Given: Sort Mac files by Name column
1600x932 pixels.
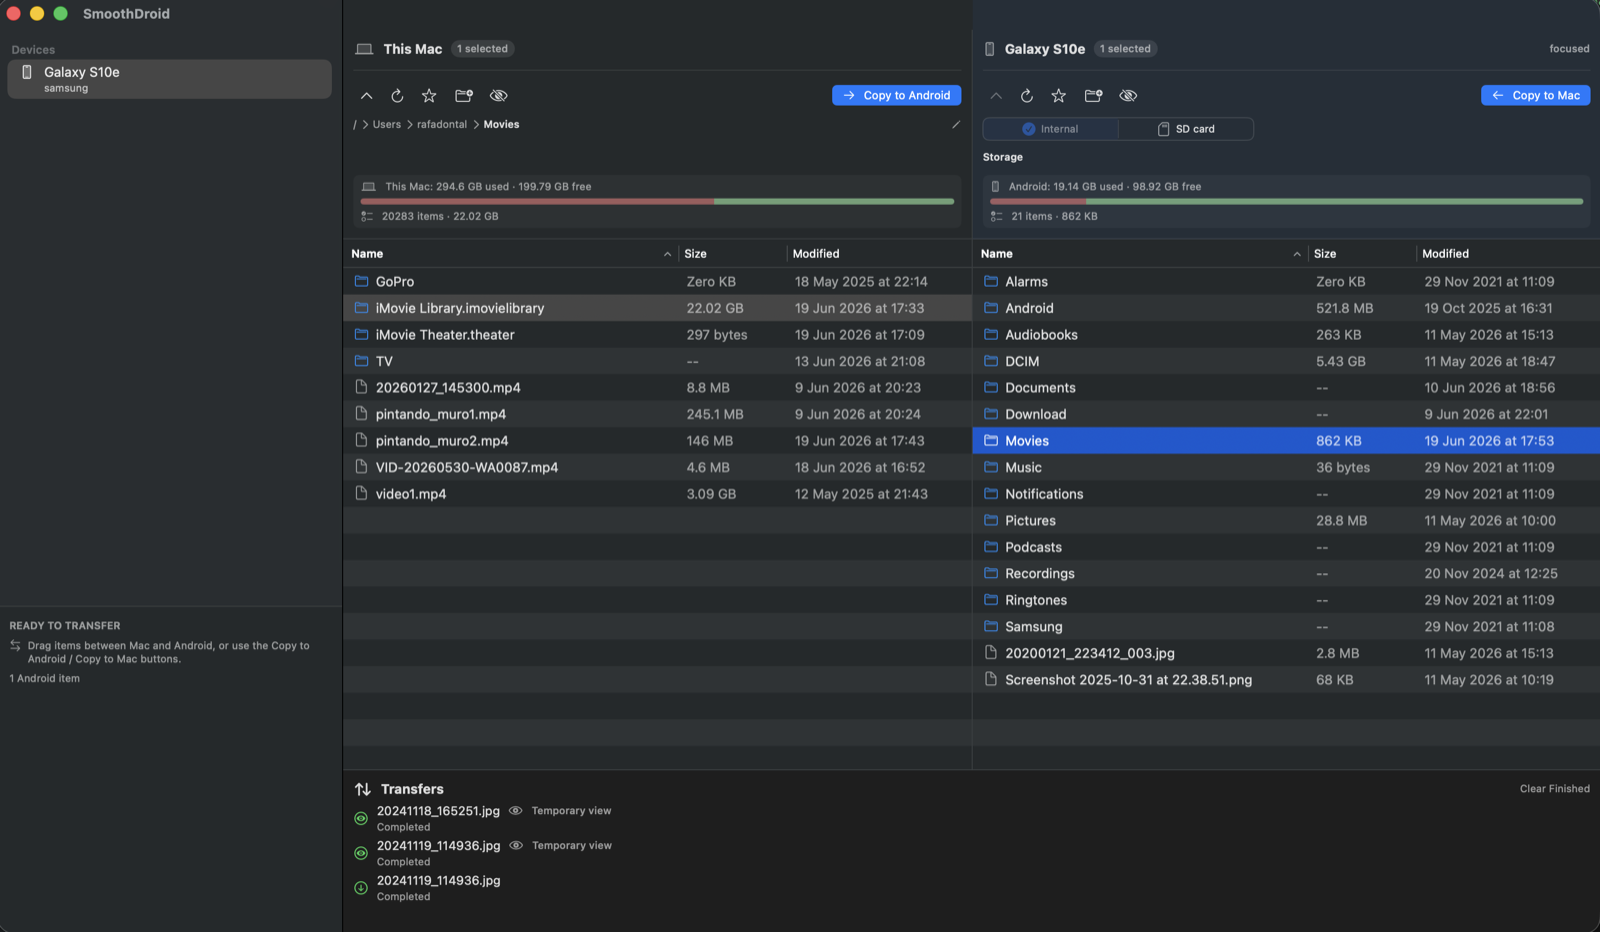Looking at the screenshot, I should point(511,254).
